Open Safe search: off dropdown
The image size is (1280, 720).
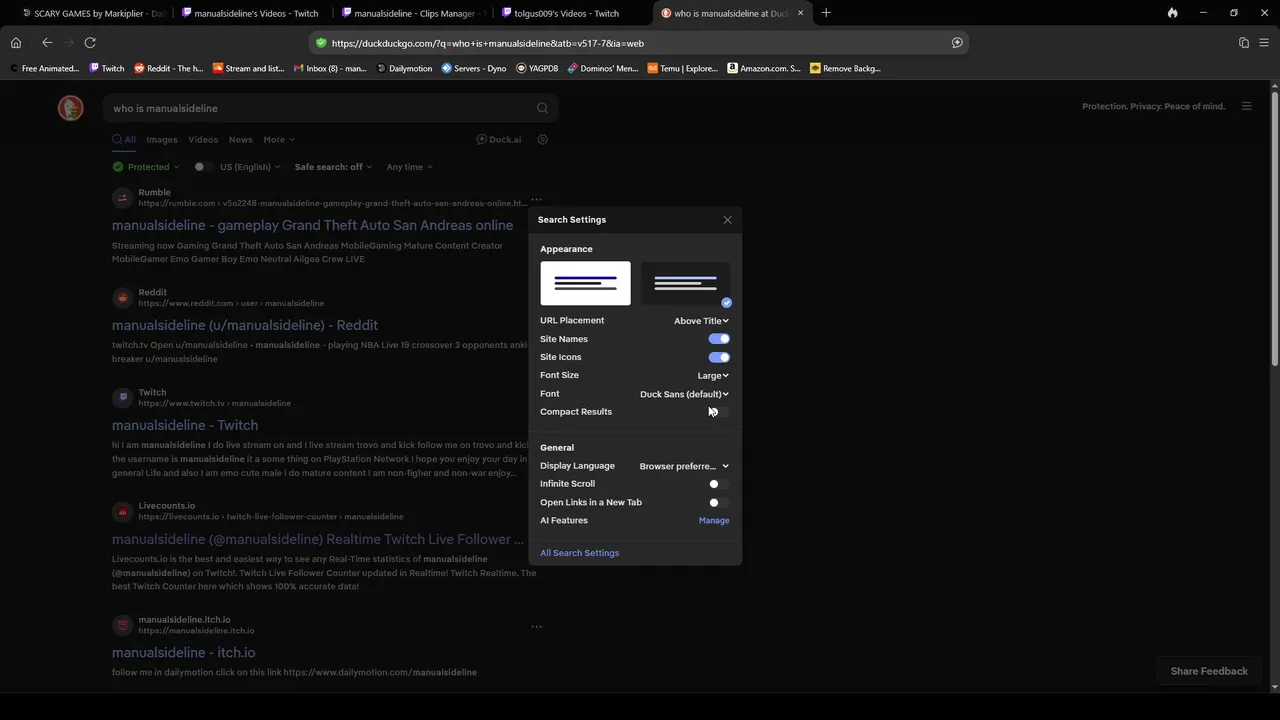coord(333,167)
